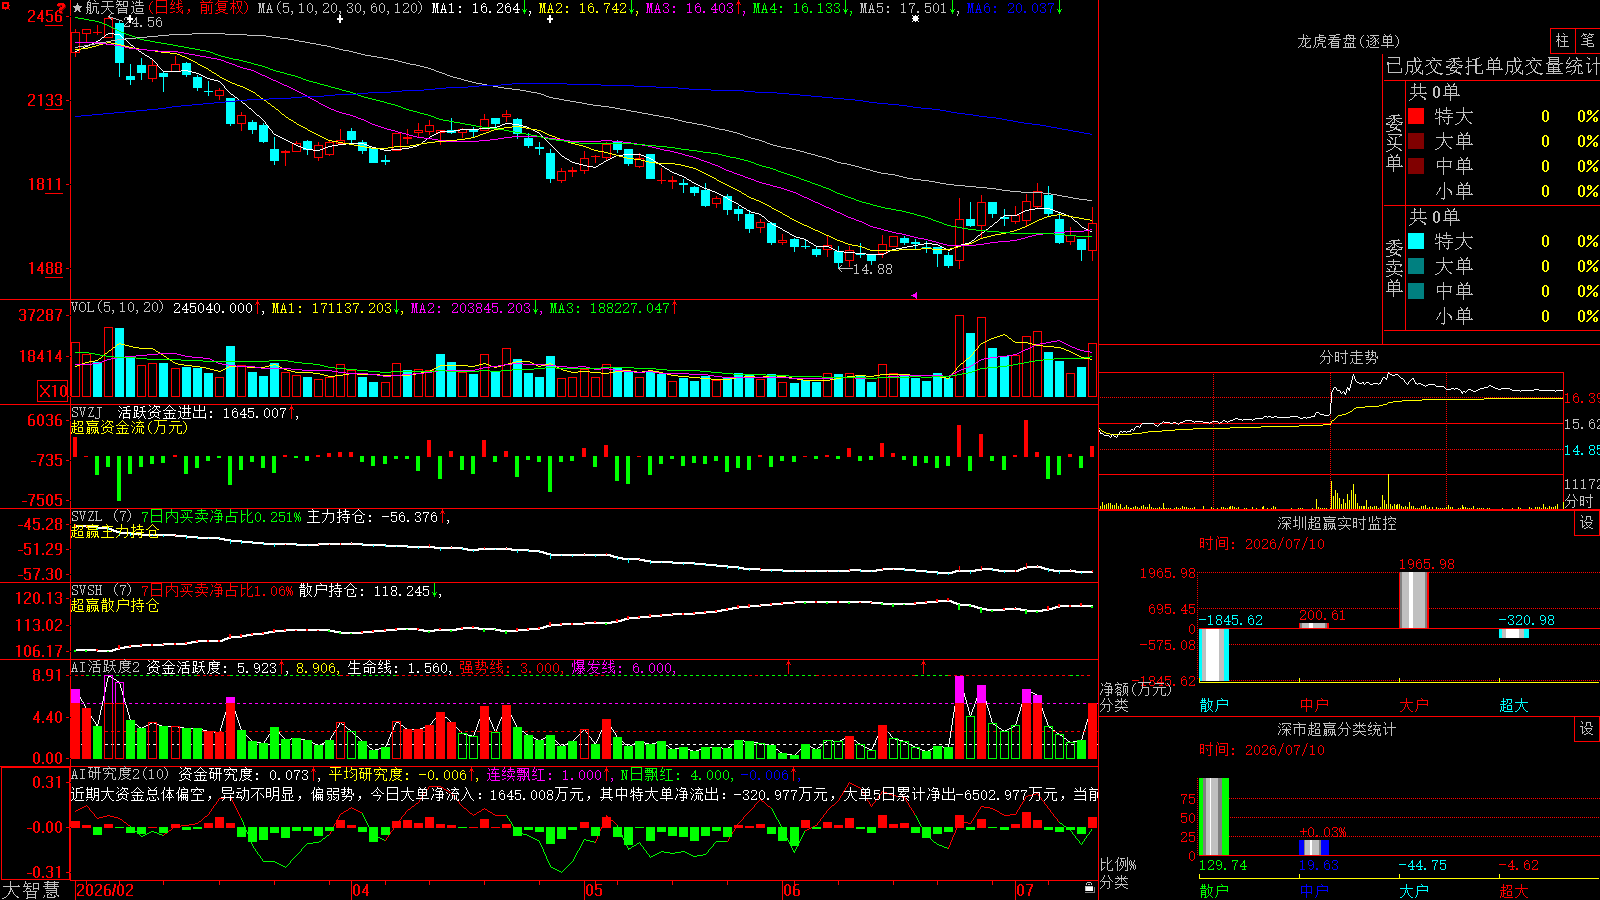The width and height of the screenshot is (1600, 900).
Task: Jump to the 07 month marker on the date axis
Action: (1025, 890)
